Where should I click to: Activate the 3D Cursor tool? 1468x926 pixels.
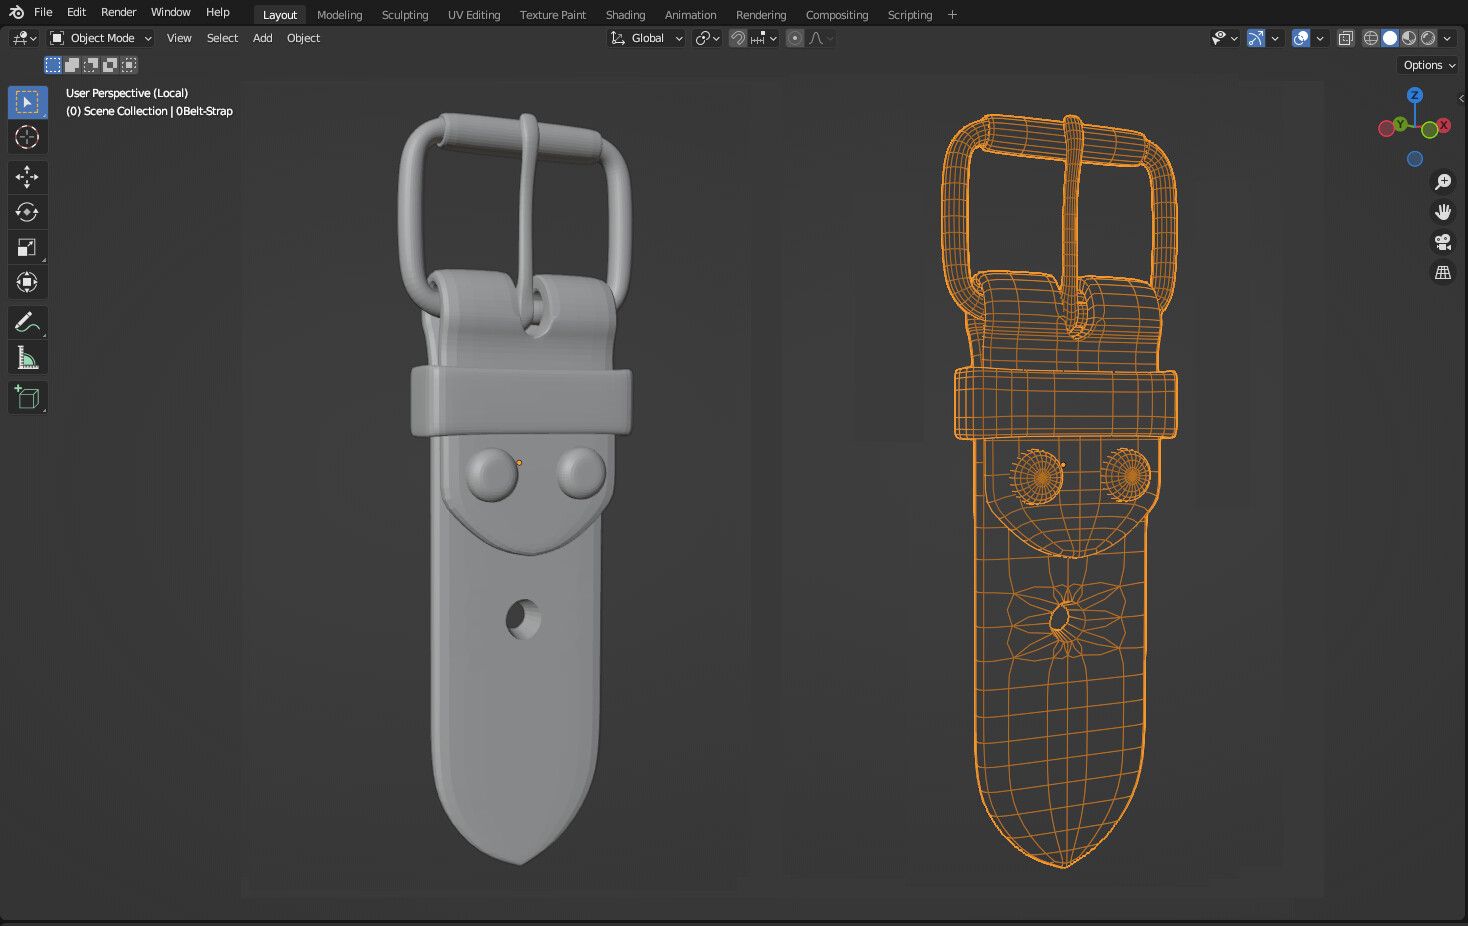coord(27,137)
